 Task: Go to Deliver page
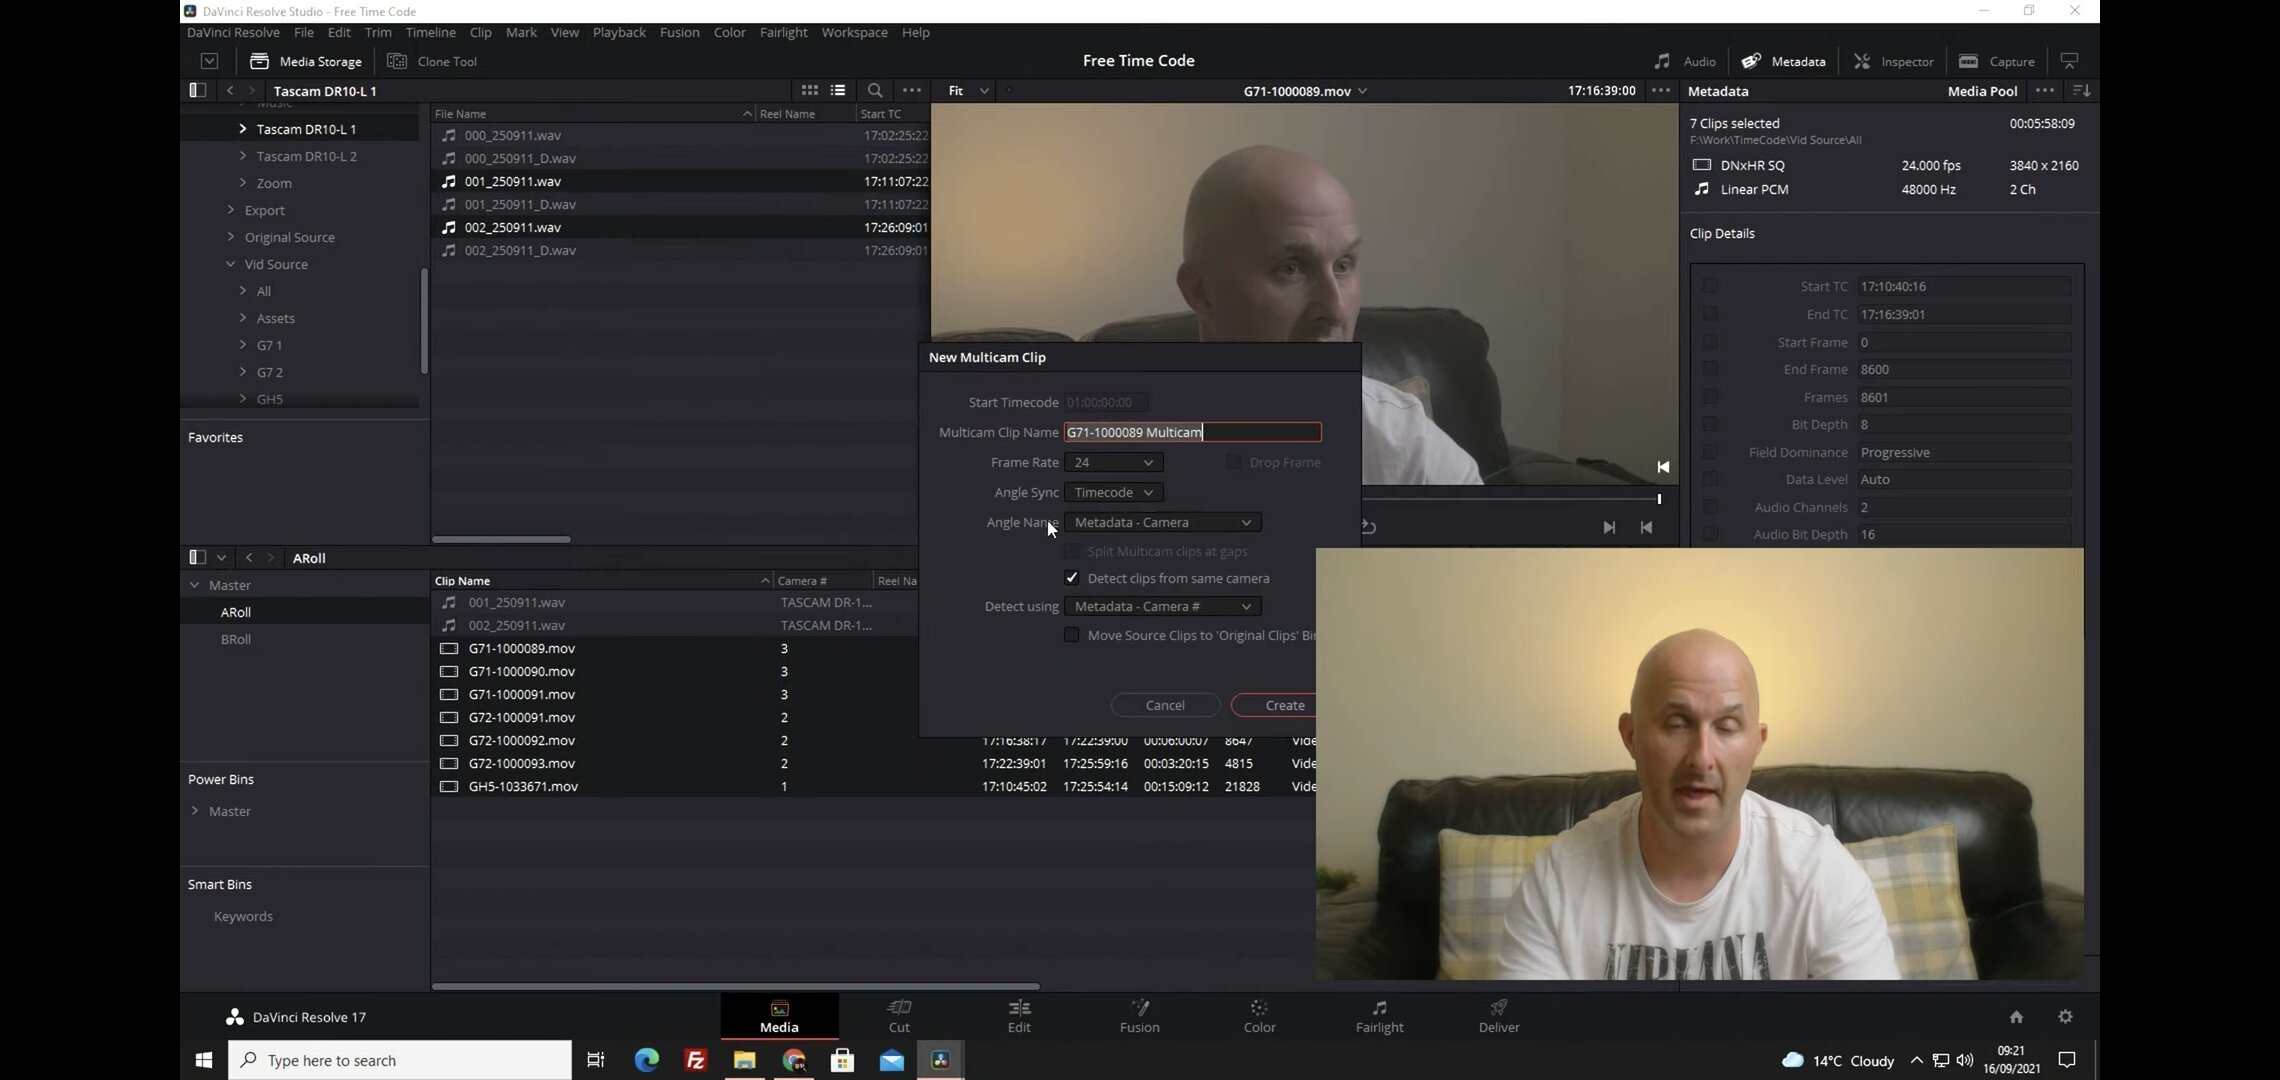(1499, 1016)
